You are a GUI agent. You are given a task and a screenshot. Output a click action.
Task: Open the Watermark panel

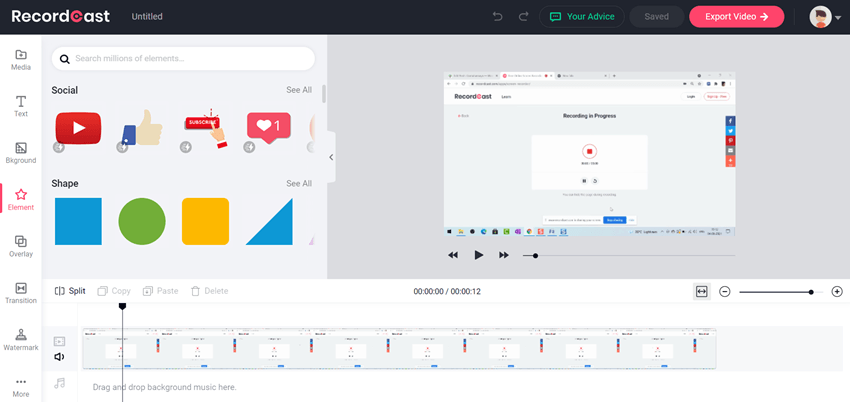(21, 340)
